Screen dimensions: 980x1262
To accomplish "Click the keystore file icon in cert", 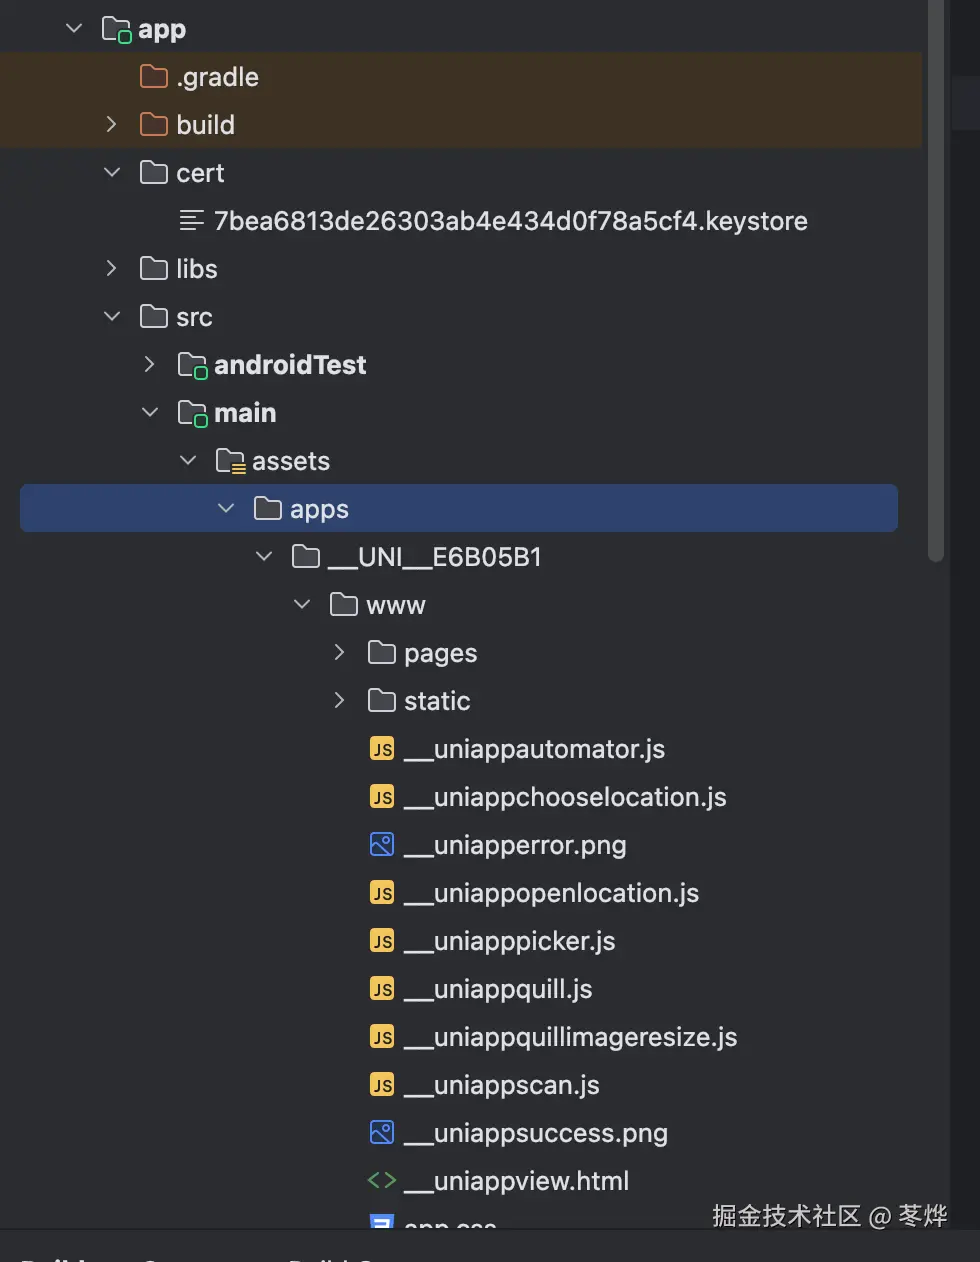I will [191, 221].
